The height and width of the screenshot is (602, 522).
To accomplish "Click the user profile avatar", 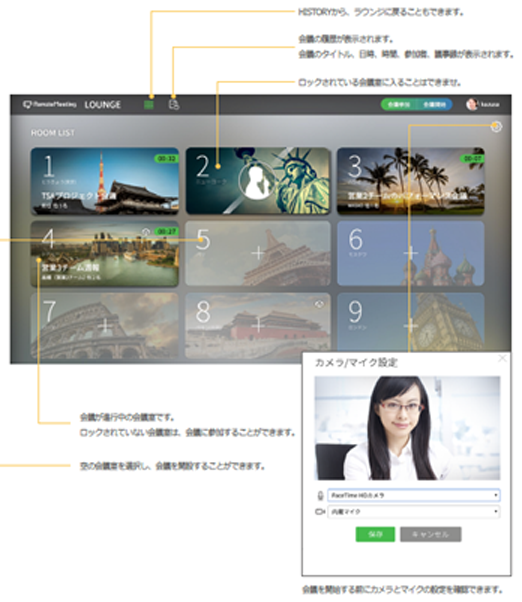I will click(x=472, y=104).
